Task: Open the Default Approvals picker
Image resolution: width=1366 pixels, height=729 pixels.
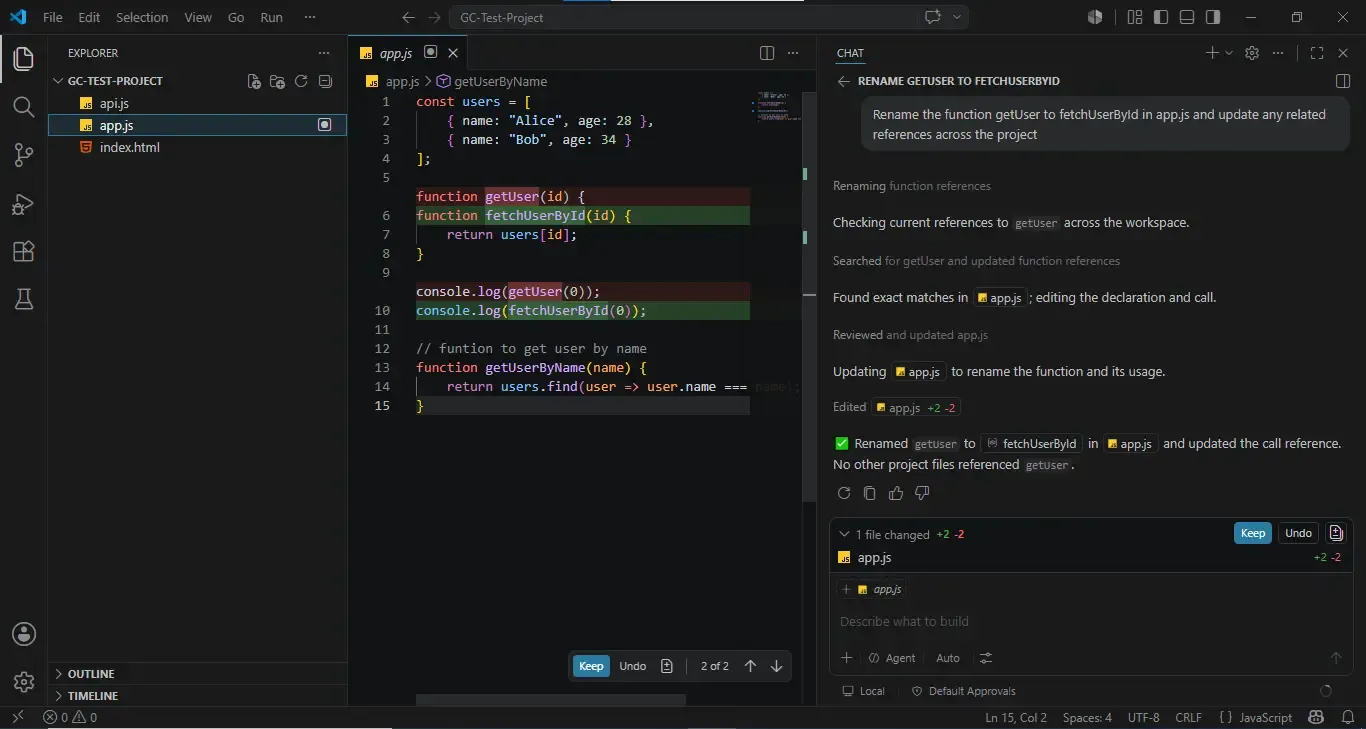Action: [x=964, y=691]
